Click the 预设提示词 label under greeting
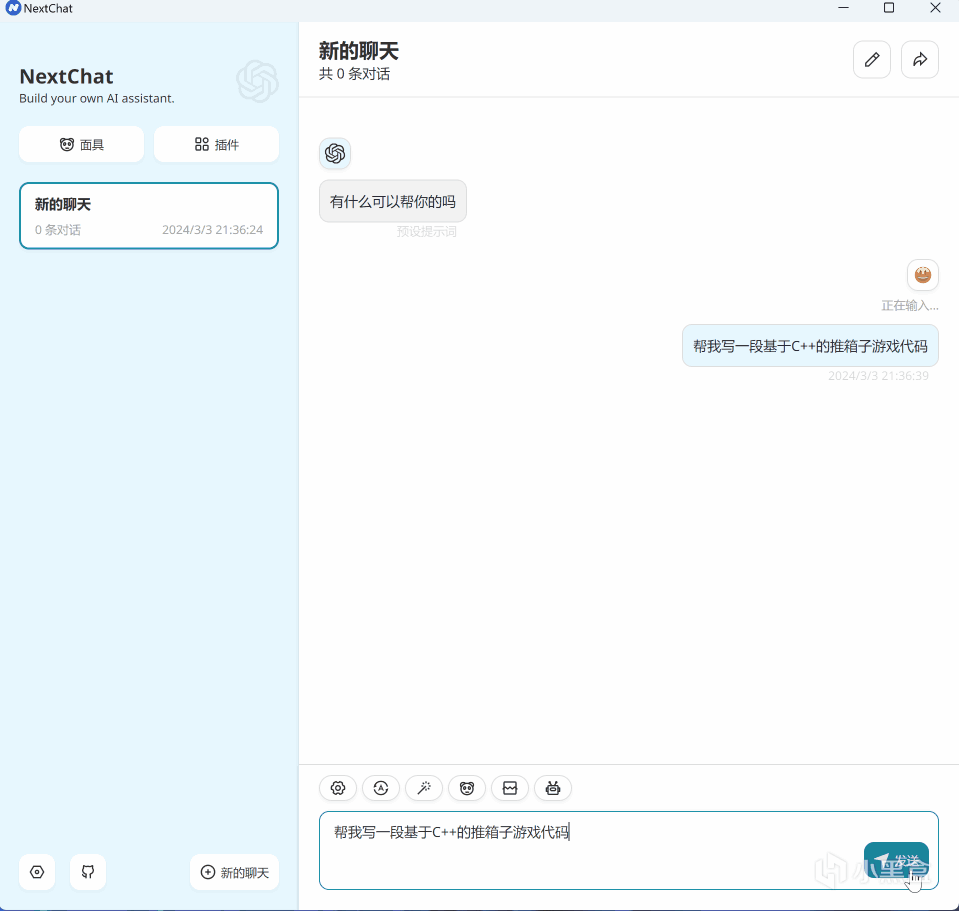The width and height of the screenshot is (959, 911). [x=426, y=232]
